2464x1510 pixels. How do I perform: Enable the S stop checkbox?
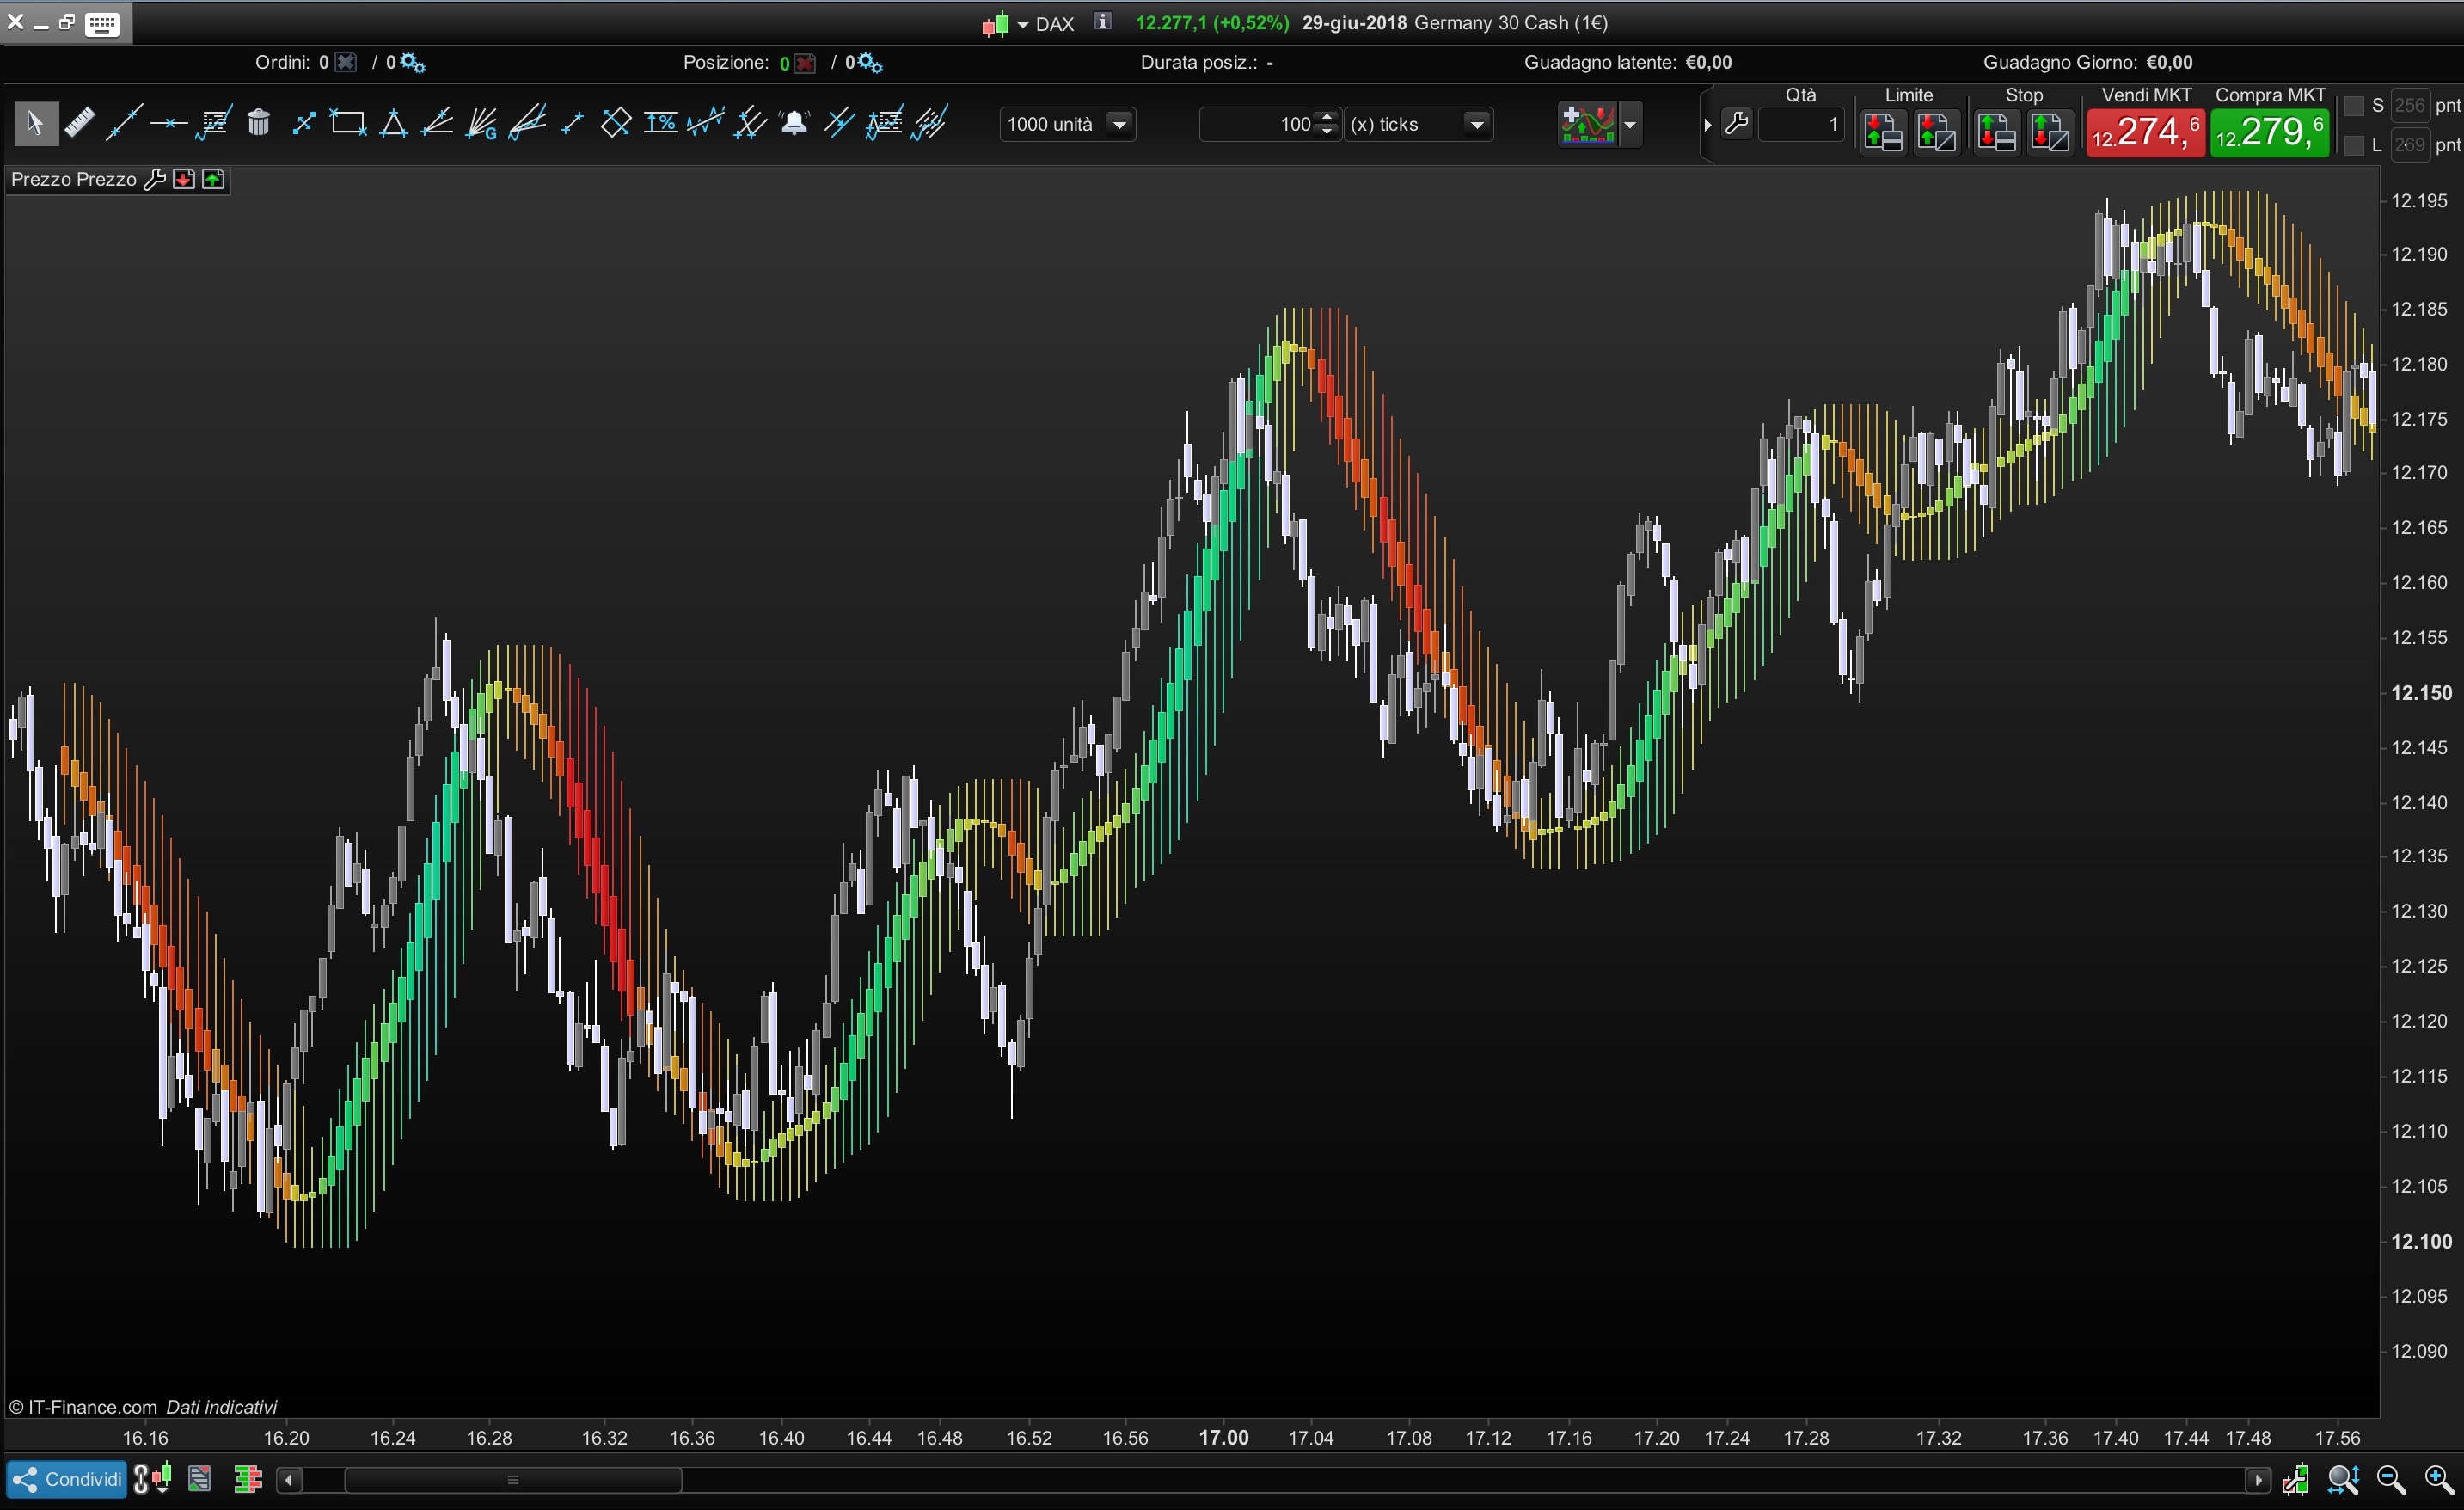click(2354, 106)
